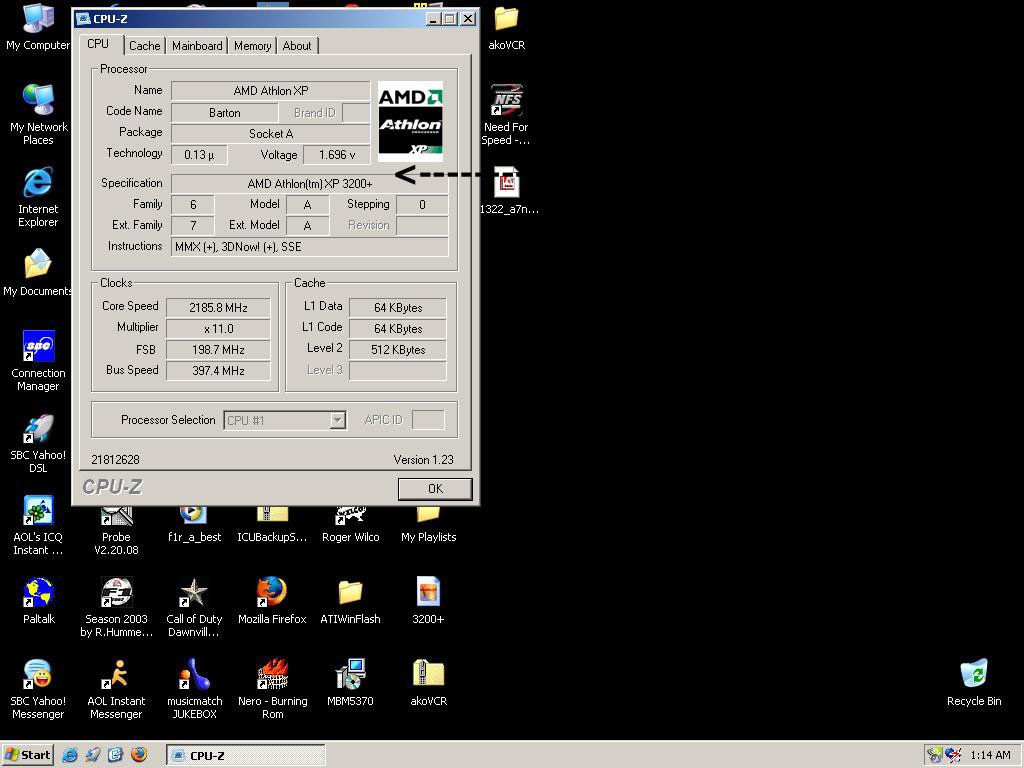Image resolution: width=1024 pixels, height=768 pixels.
Task: Open My Computer icon
Action: click(38, 19)
